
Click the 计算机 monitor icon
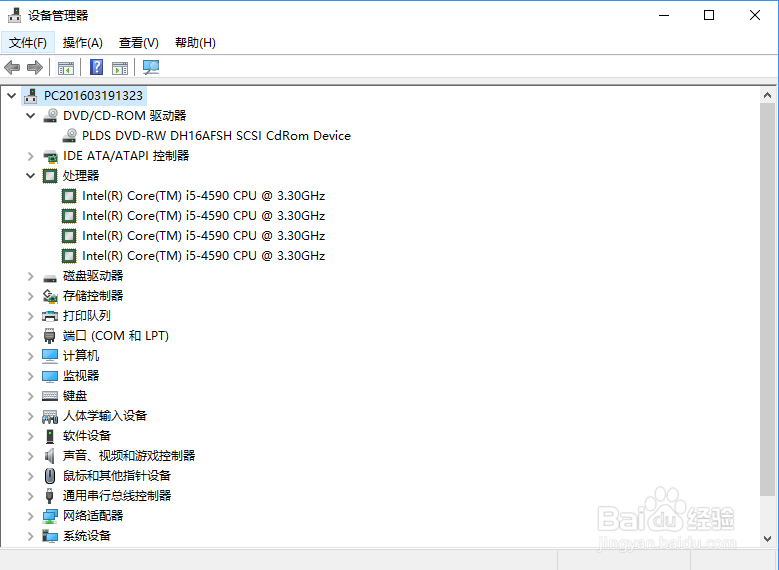(x=50, y=356)
